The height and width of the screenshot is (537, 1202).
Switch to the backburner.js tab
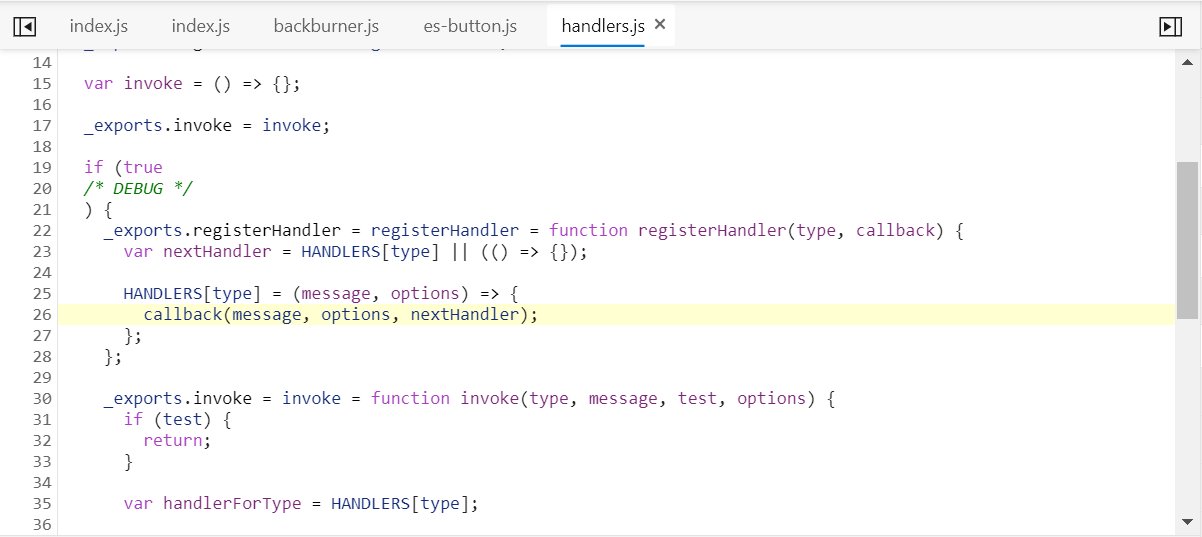pos(326,26)
